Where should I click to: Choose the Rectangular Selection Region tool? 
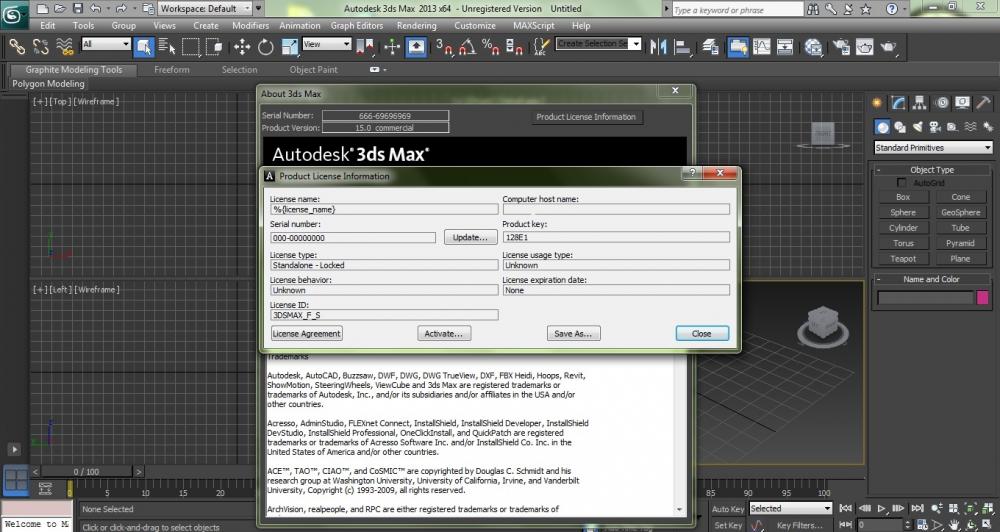(191, 47)
